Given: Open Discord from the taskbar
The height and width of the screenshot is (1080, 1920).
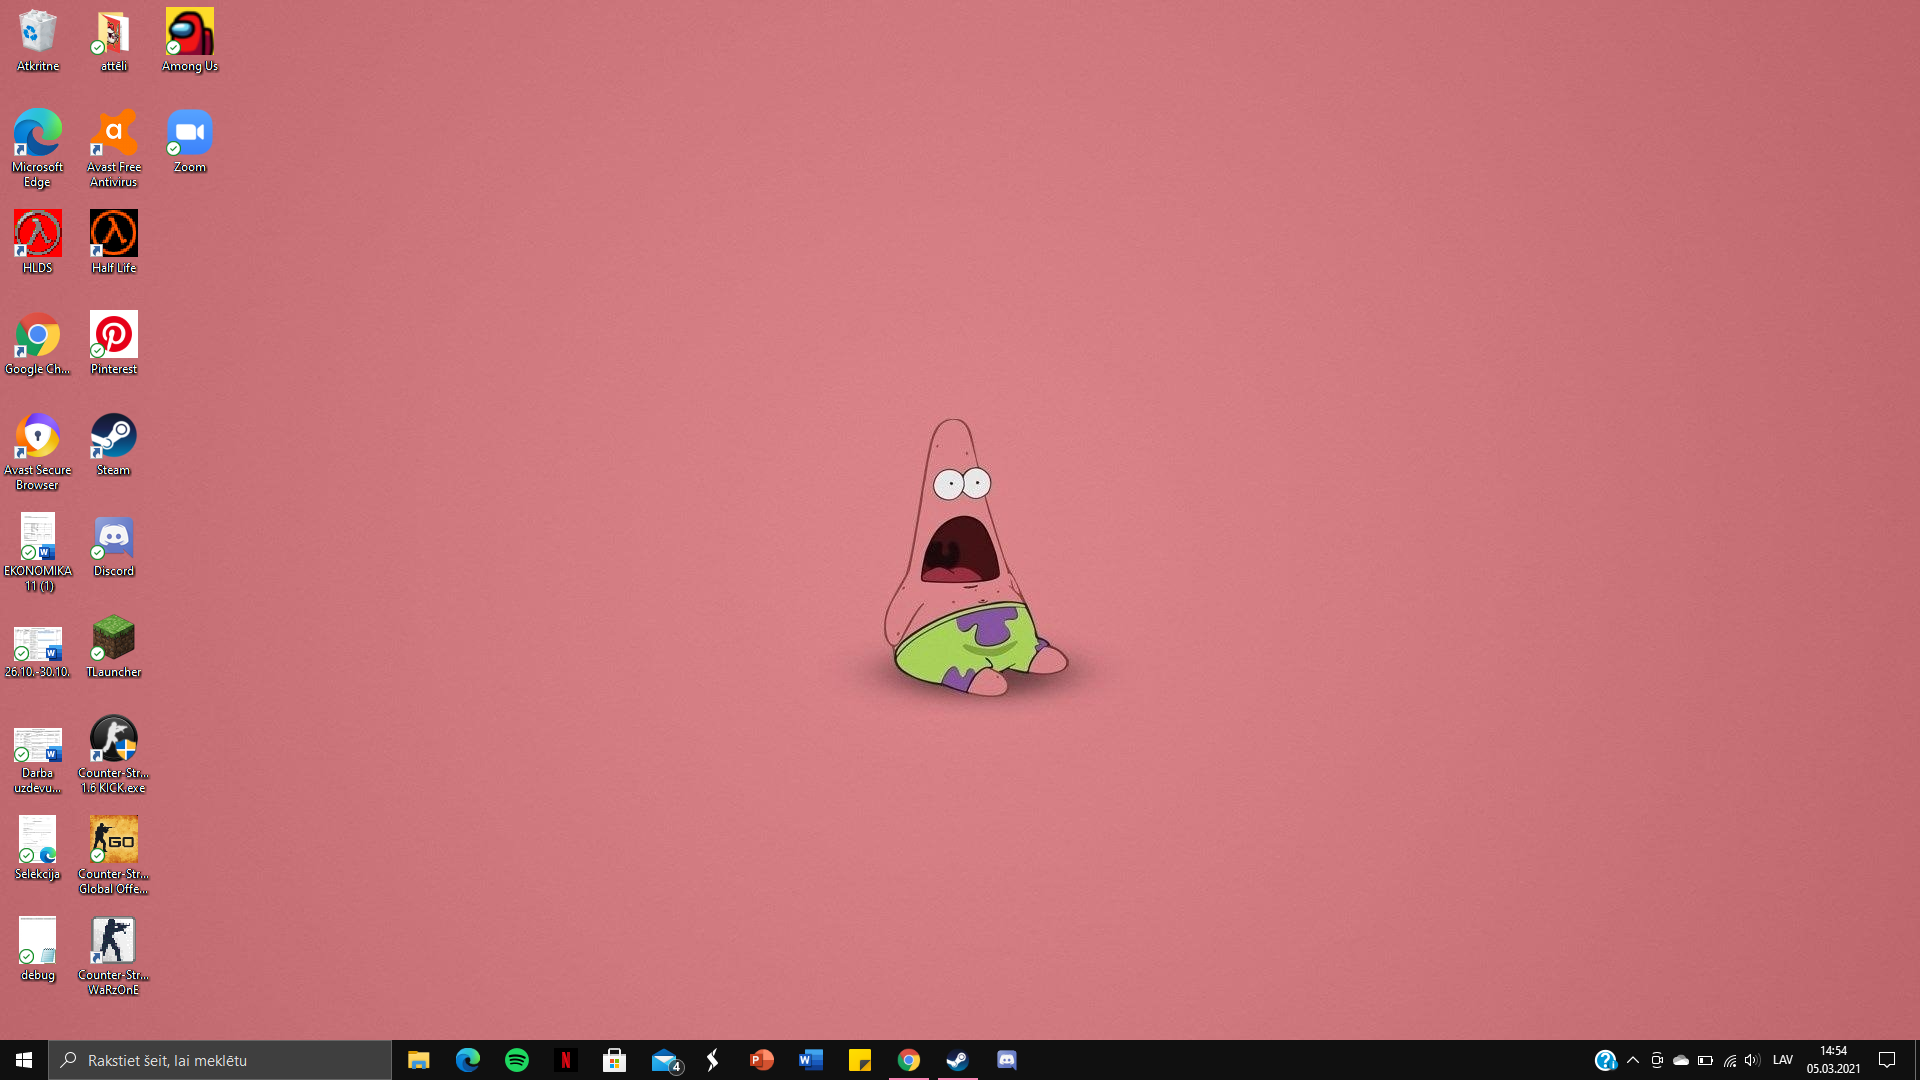Looking at the screenshot, I should pos(1006,1060).
